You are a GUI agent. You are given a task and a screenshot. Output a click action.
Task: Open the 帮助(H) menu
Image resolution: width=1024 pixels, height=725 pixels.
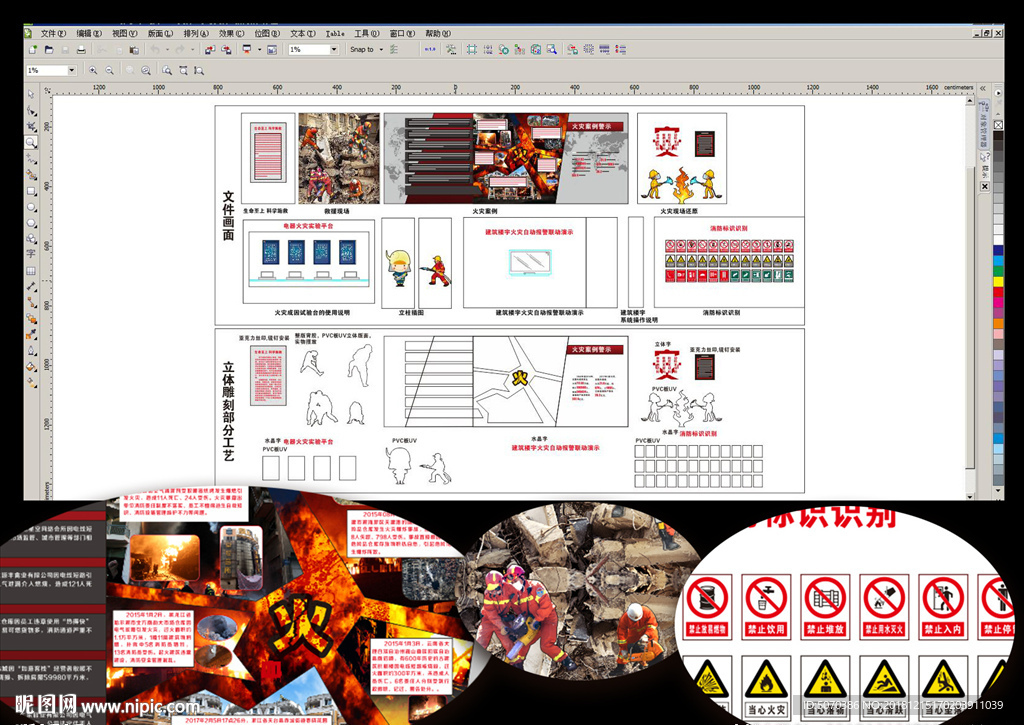[438, 33]
